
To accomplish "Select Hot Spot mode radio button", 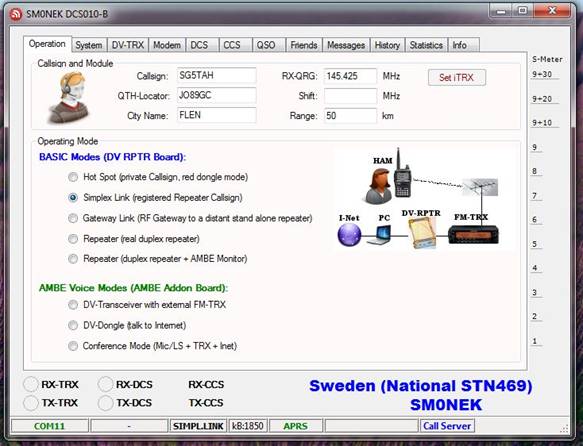I will click(x=73, y=177).
